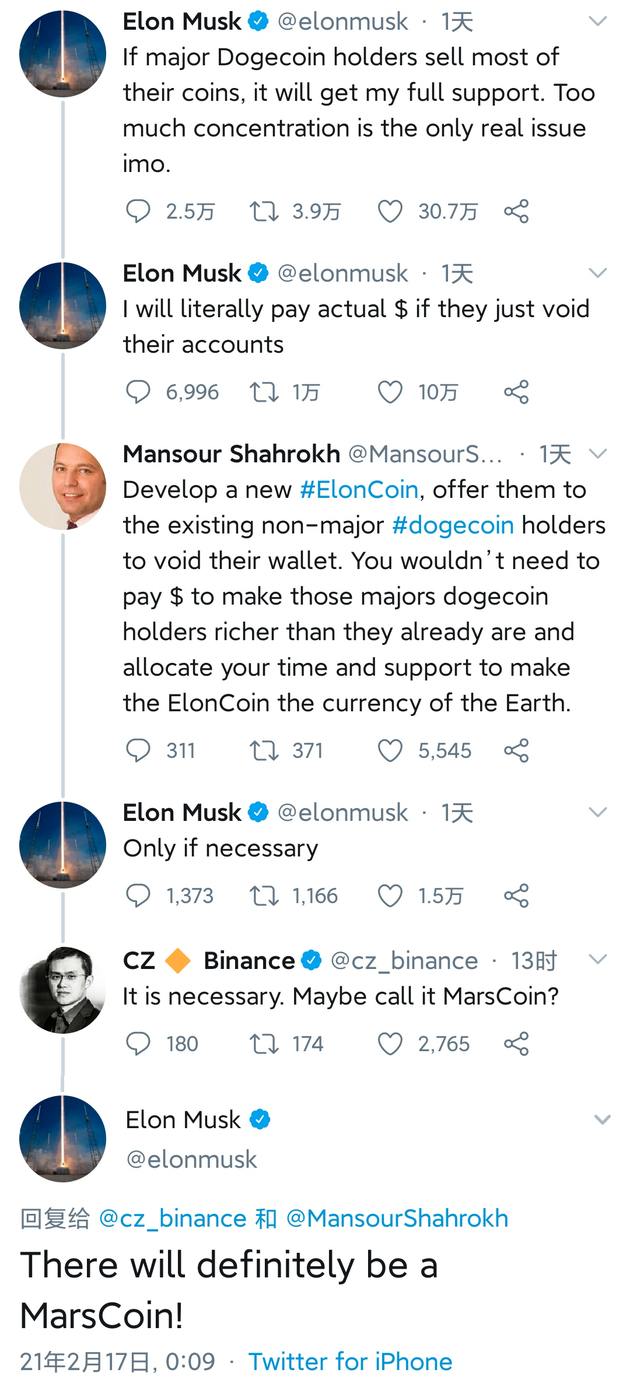Retweet the 'Only if necessary' tweet
630x1394 pixels.
(x=264, y=895)
